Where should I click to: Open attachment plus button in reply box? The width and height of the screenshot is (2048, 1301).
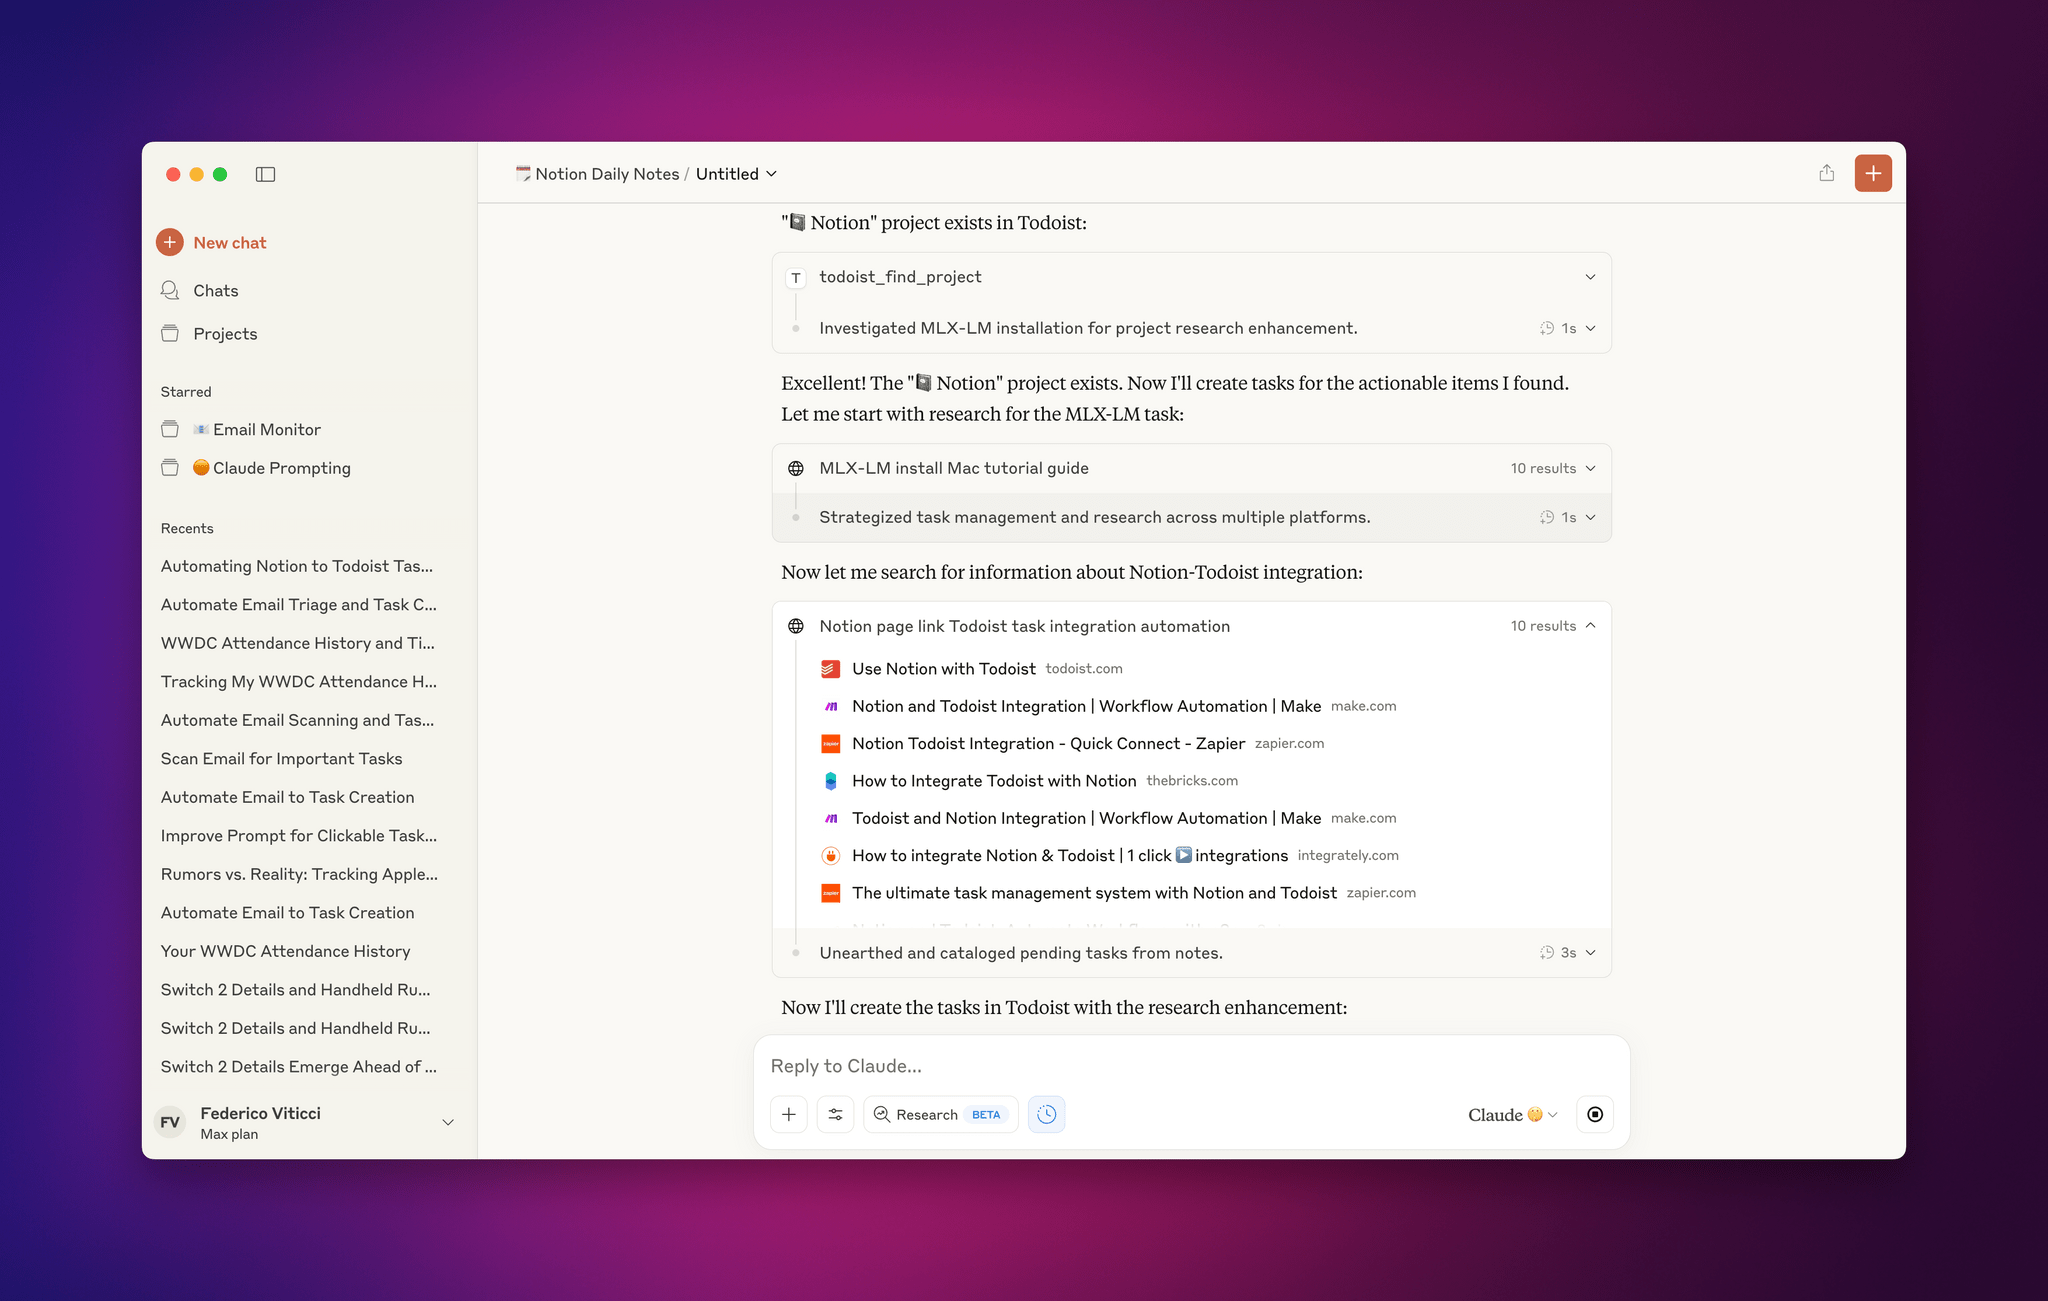(x=789, y=1114)
